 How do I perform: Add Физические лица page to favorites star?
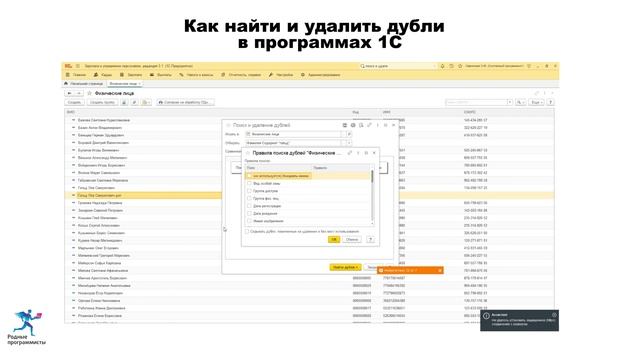click(x=89, y=93)
